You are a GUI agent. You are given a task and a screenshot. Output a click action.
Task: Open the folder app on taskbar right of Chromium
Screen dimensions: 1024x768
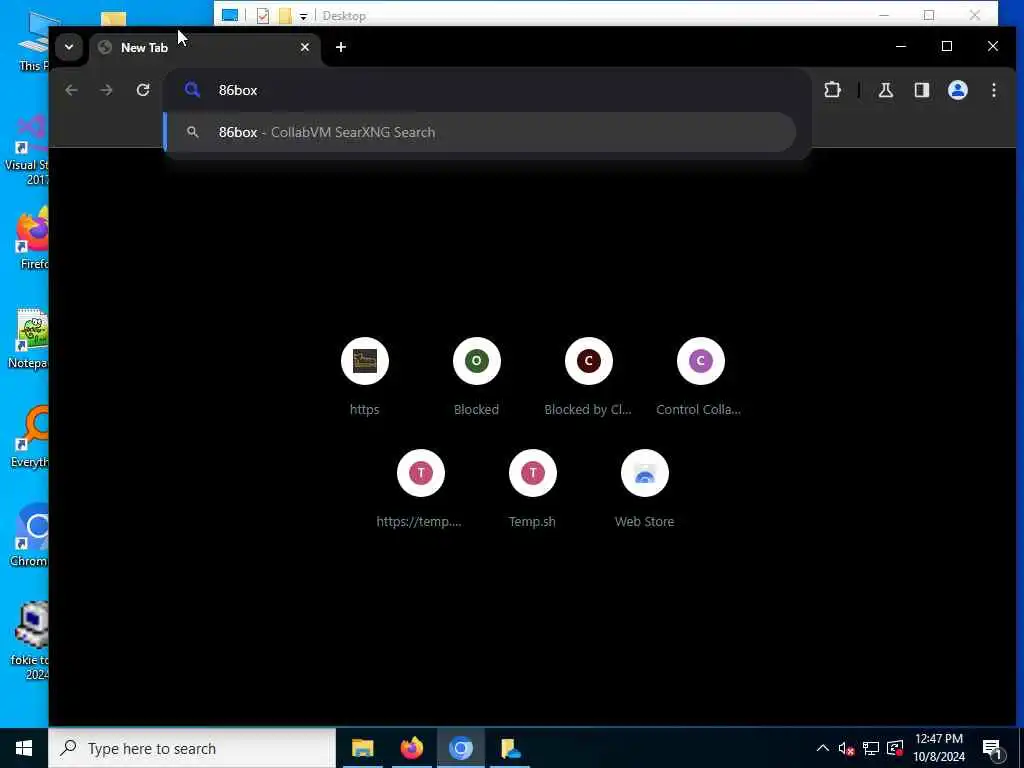click(510, 748)
